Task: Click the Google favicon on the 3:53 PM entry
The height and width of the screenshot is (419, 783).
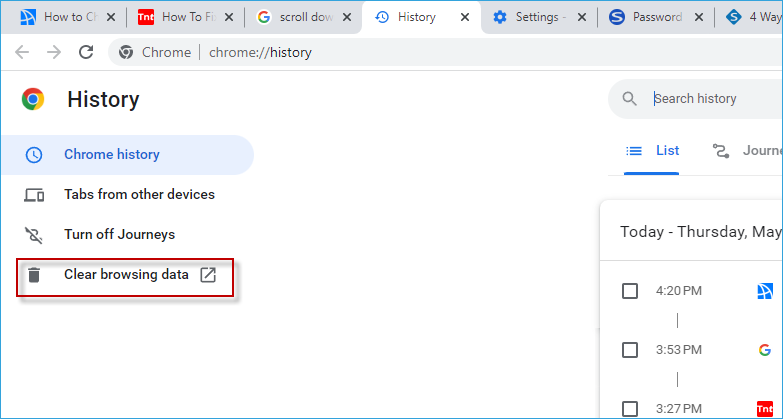Action: click(x=765, y=350)
